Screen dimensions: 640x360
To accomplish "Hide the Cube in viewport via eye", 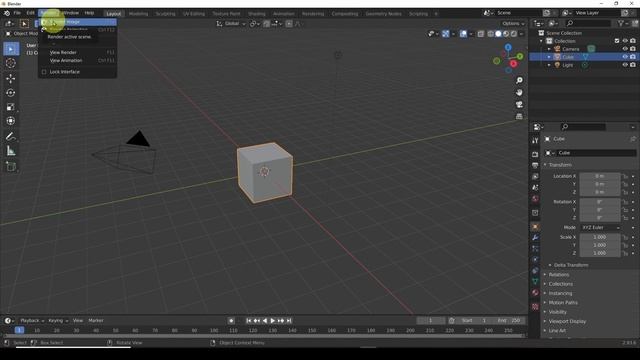I will [625, 57].
